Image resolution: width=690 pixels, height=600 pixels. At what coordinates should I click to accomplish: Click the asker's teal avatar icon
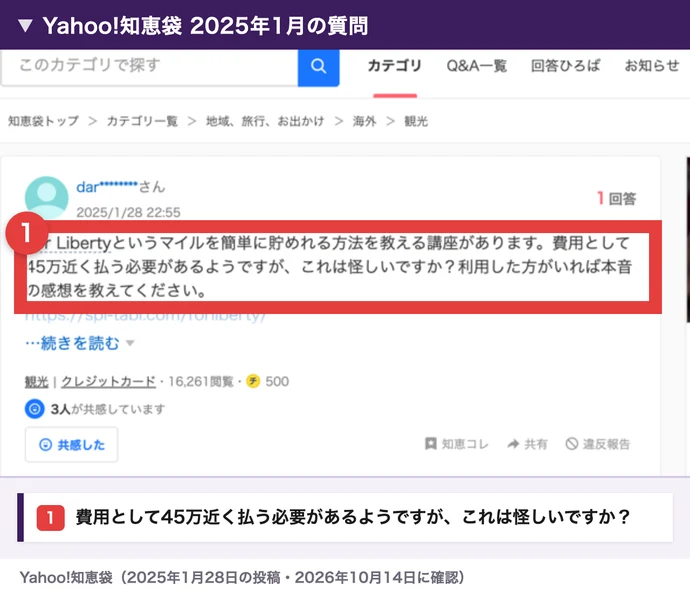tap(46, 197)
